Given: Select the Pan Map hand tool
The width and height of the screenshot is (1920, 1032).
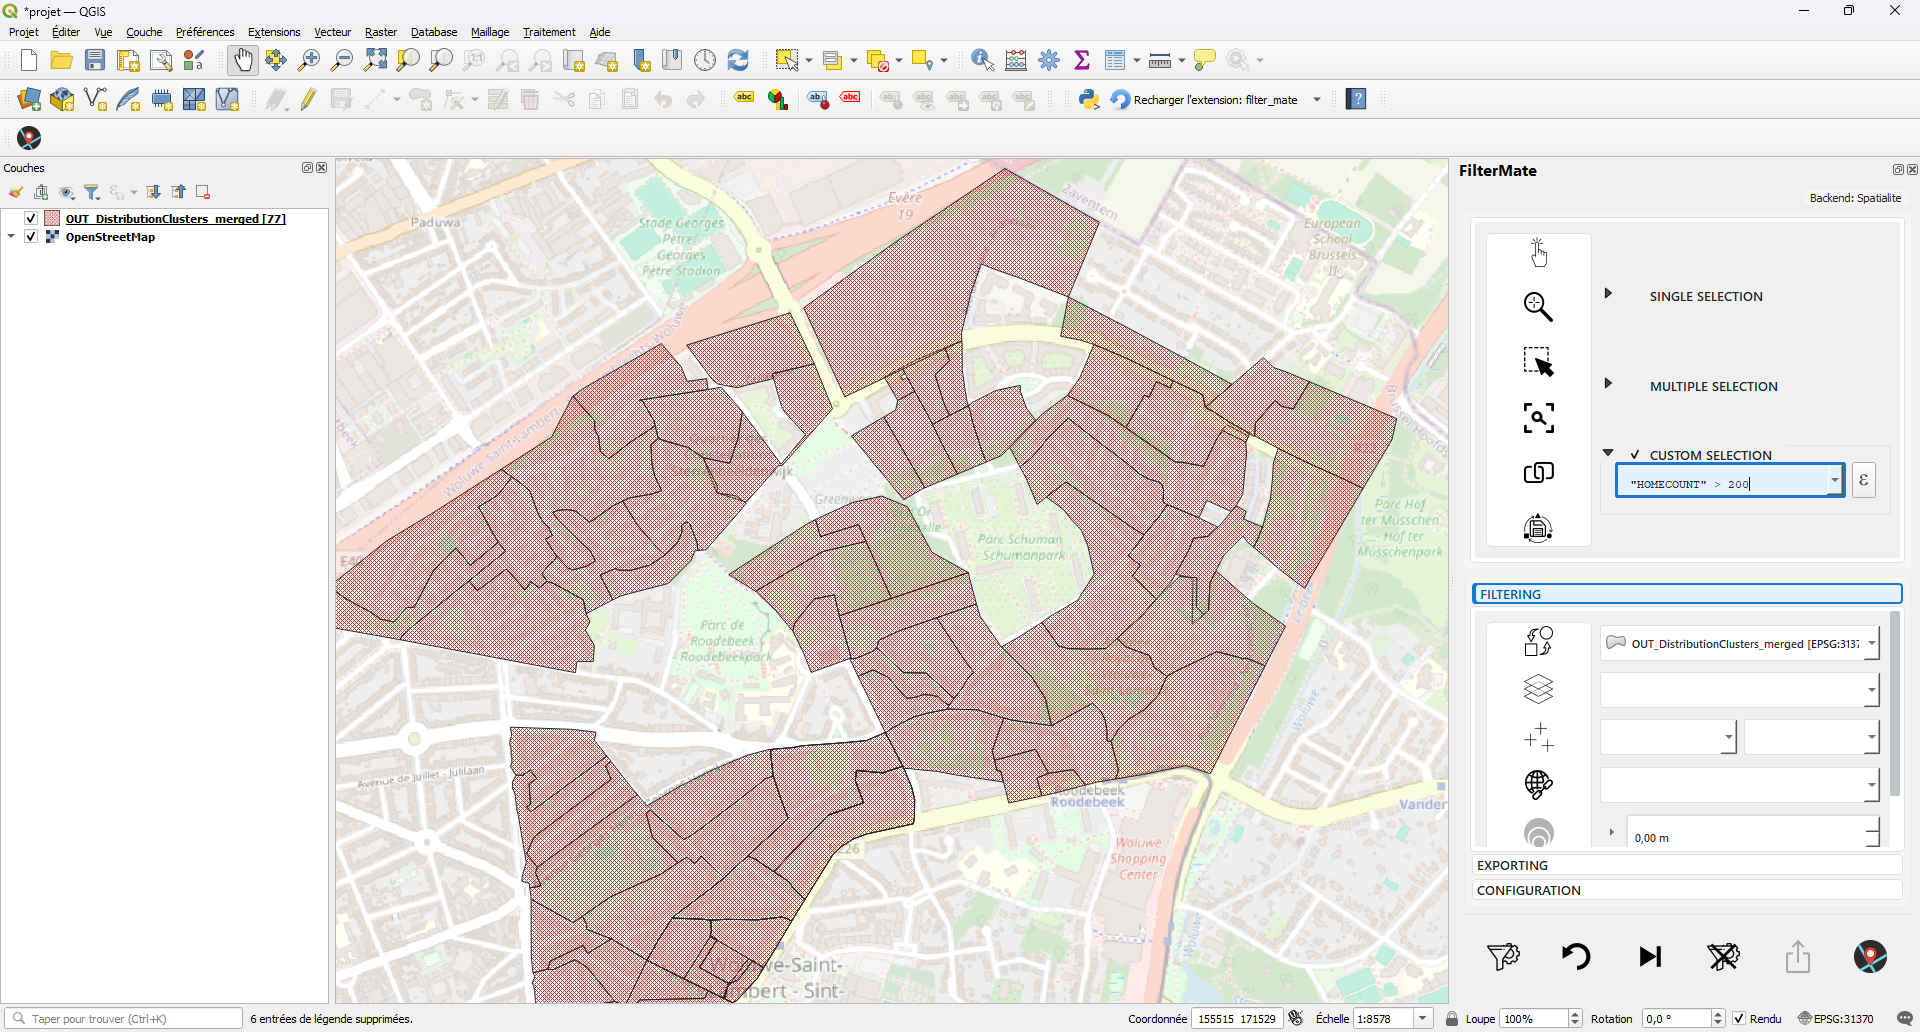Looking at the screenshot, I should (243, 61).
